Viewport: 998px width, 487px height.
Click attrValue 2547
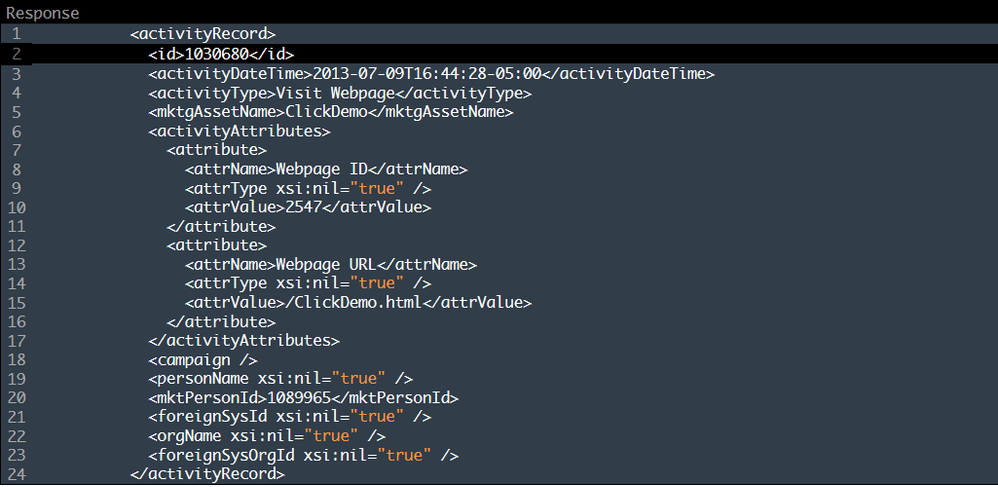(304, 208)
